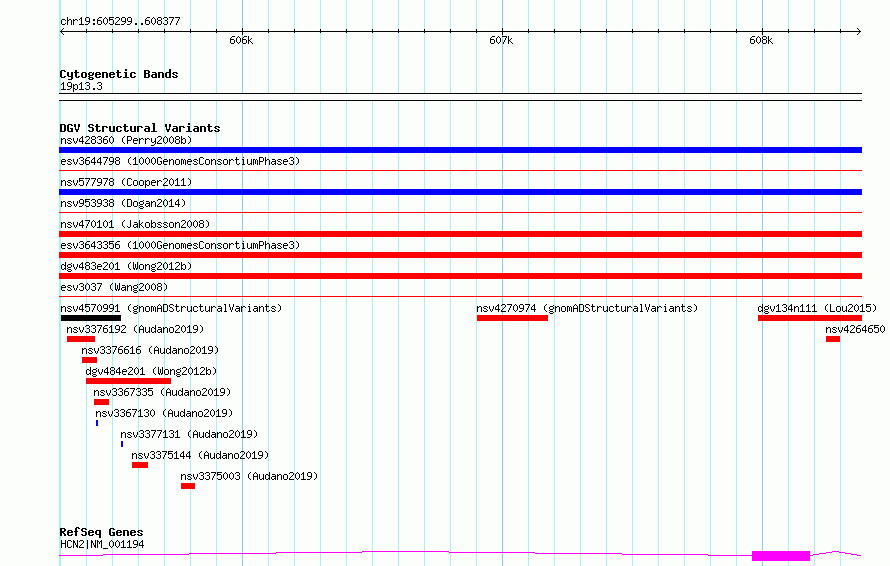Select the magenta HCN2 exon block
Screen dimensions: 890x566
781,556
